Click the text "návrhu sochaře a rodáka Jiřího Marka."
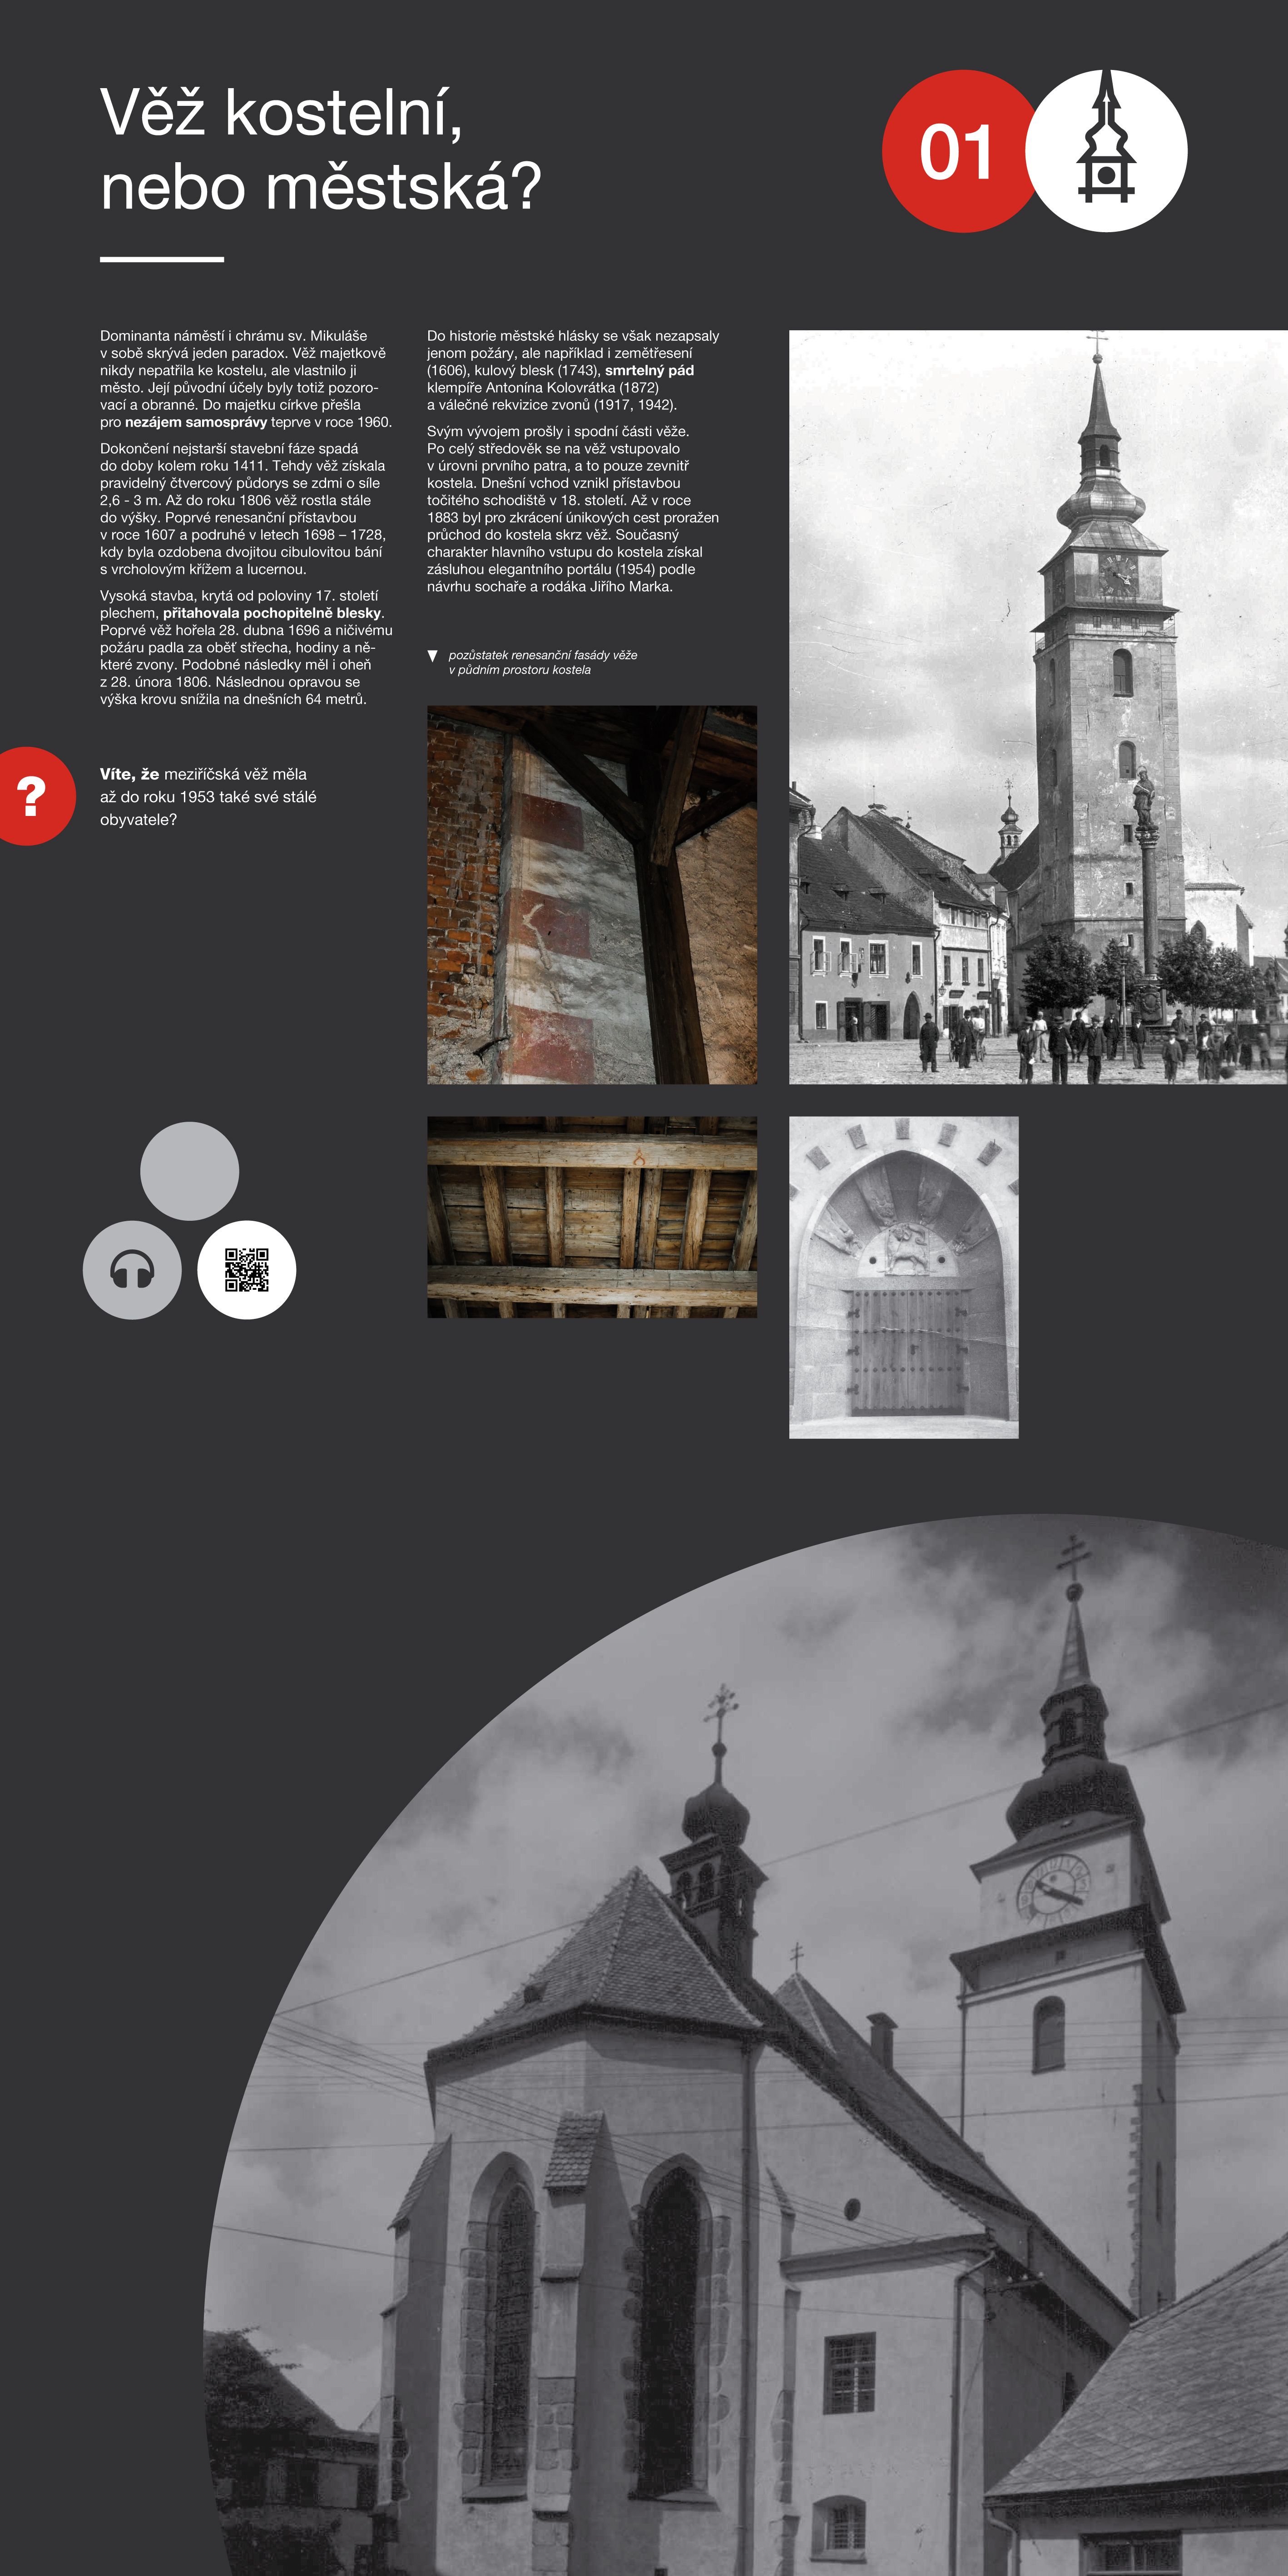1288x2576 pixels. pyautogui.click(x=550, y=587)
